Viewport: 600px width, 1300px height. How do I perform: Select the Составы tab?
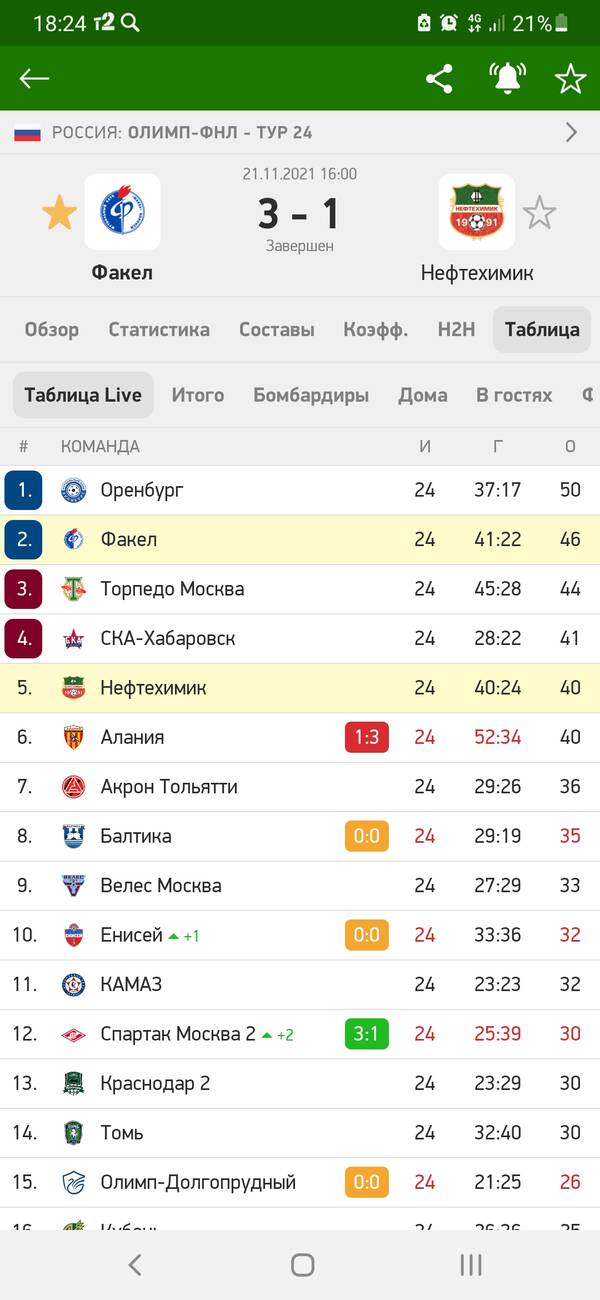point(276,330)
